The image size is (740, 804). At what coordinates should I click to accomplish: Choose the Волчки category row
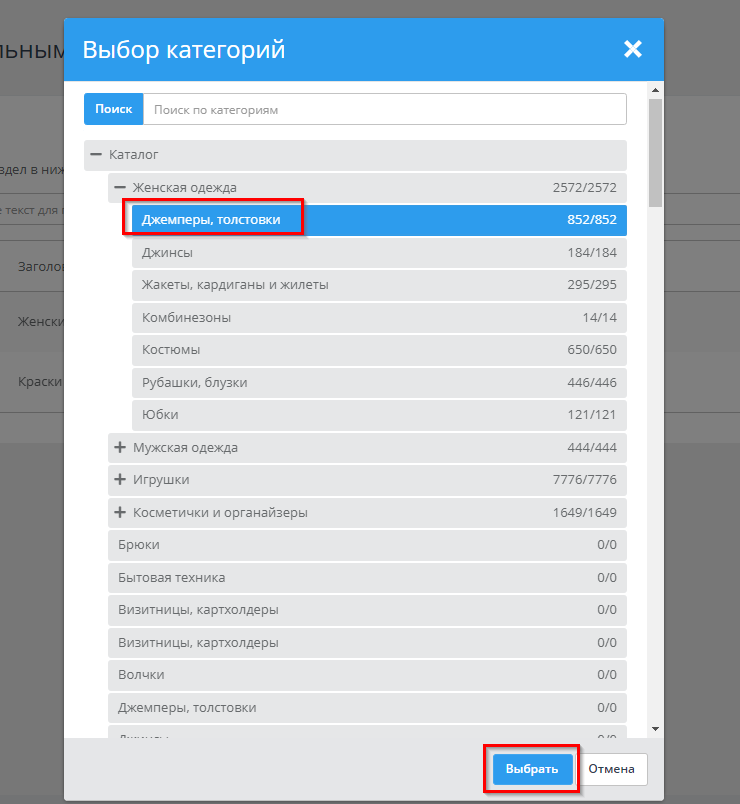367,674
